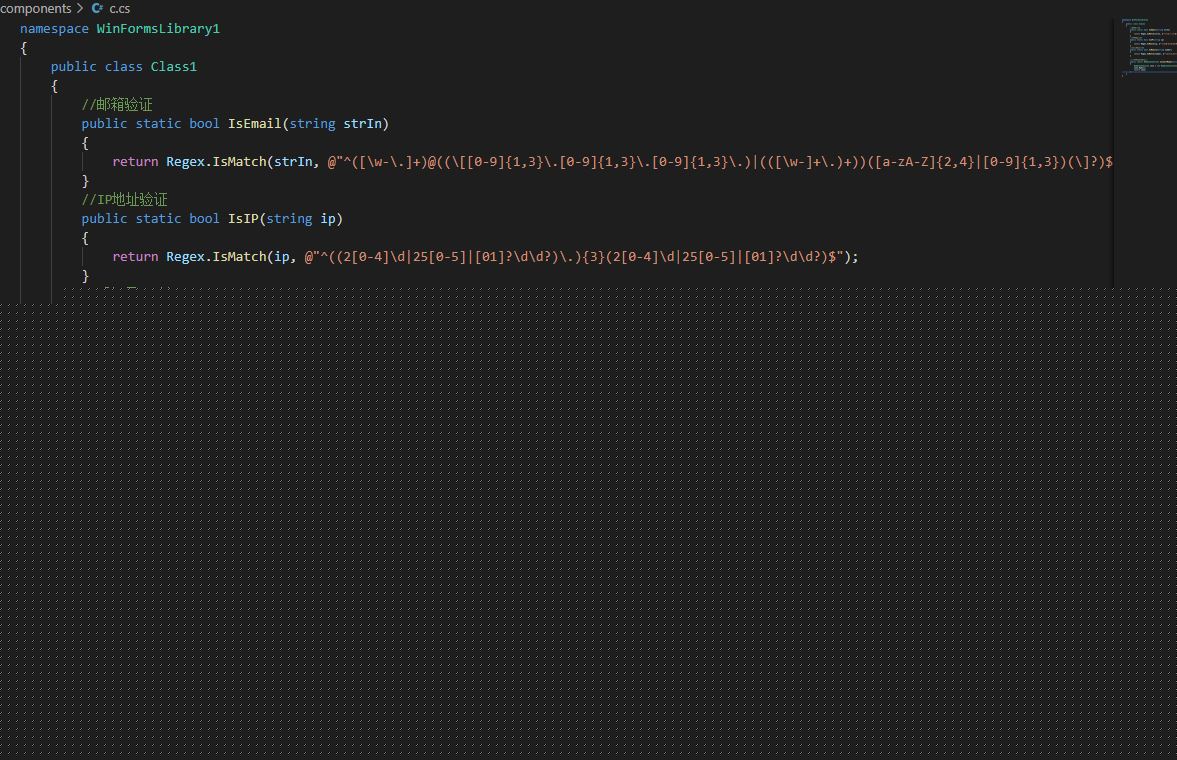Click the opening brace below Class1
This screenshot has width=1177, height=760.
click(55, 85)
